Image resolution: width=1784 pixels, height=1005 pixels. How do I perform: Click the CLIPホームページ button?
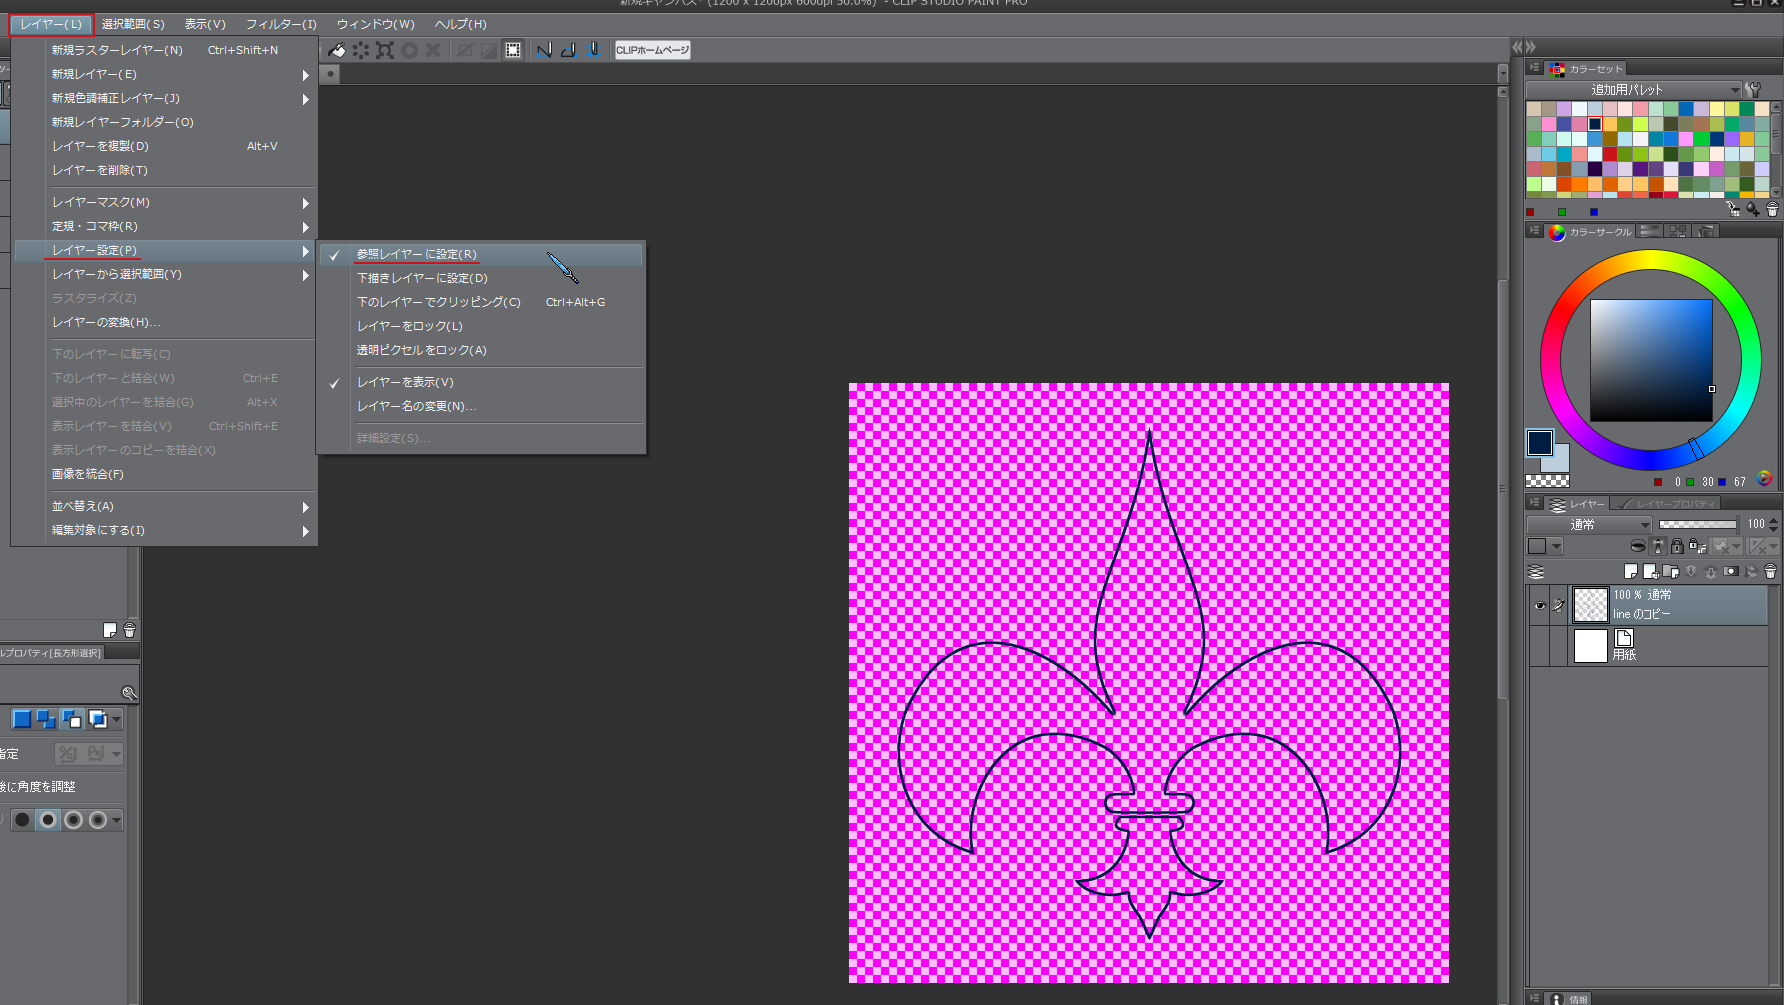(x=652, y=50)
